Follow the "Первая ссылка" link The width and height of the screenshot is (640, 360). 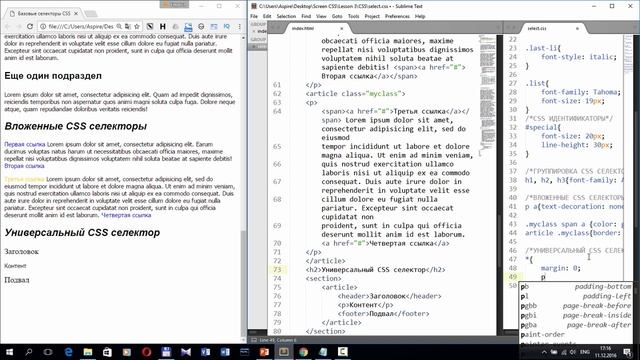[x=25, y=144]
